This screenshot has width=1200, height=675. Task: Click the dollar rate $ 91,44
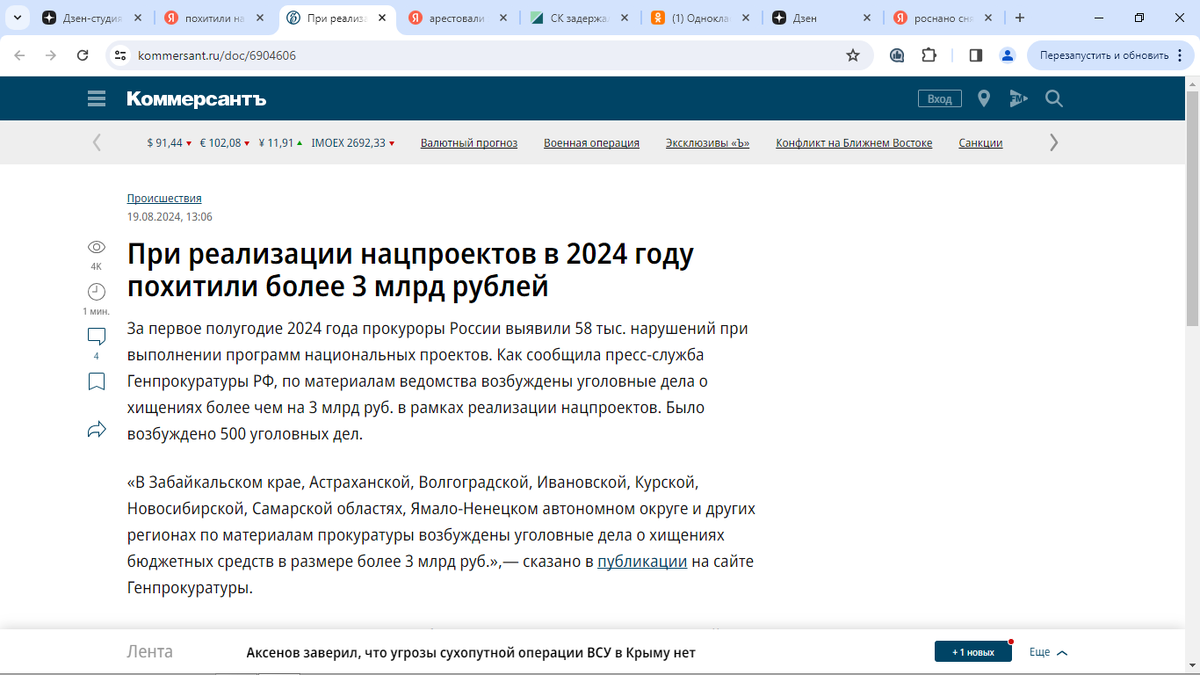pyautogui.click(x=169, y=143)
